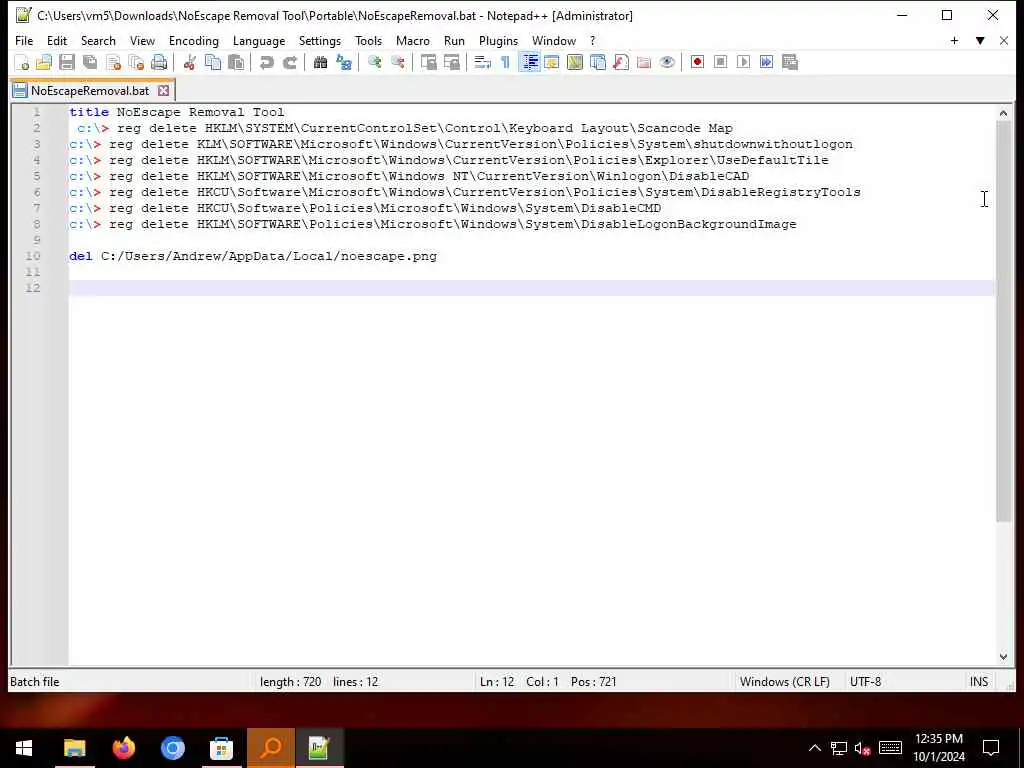Image resolution: width=1024 pixels, height=768 pixels.
Task: Play back recorded macro icon
Action: pos(743,62)
